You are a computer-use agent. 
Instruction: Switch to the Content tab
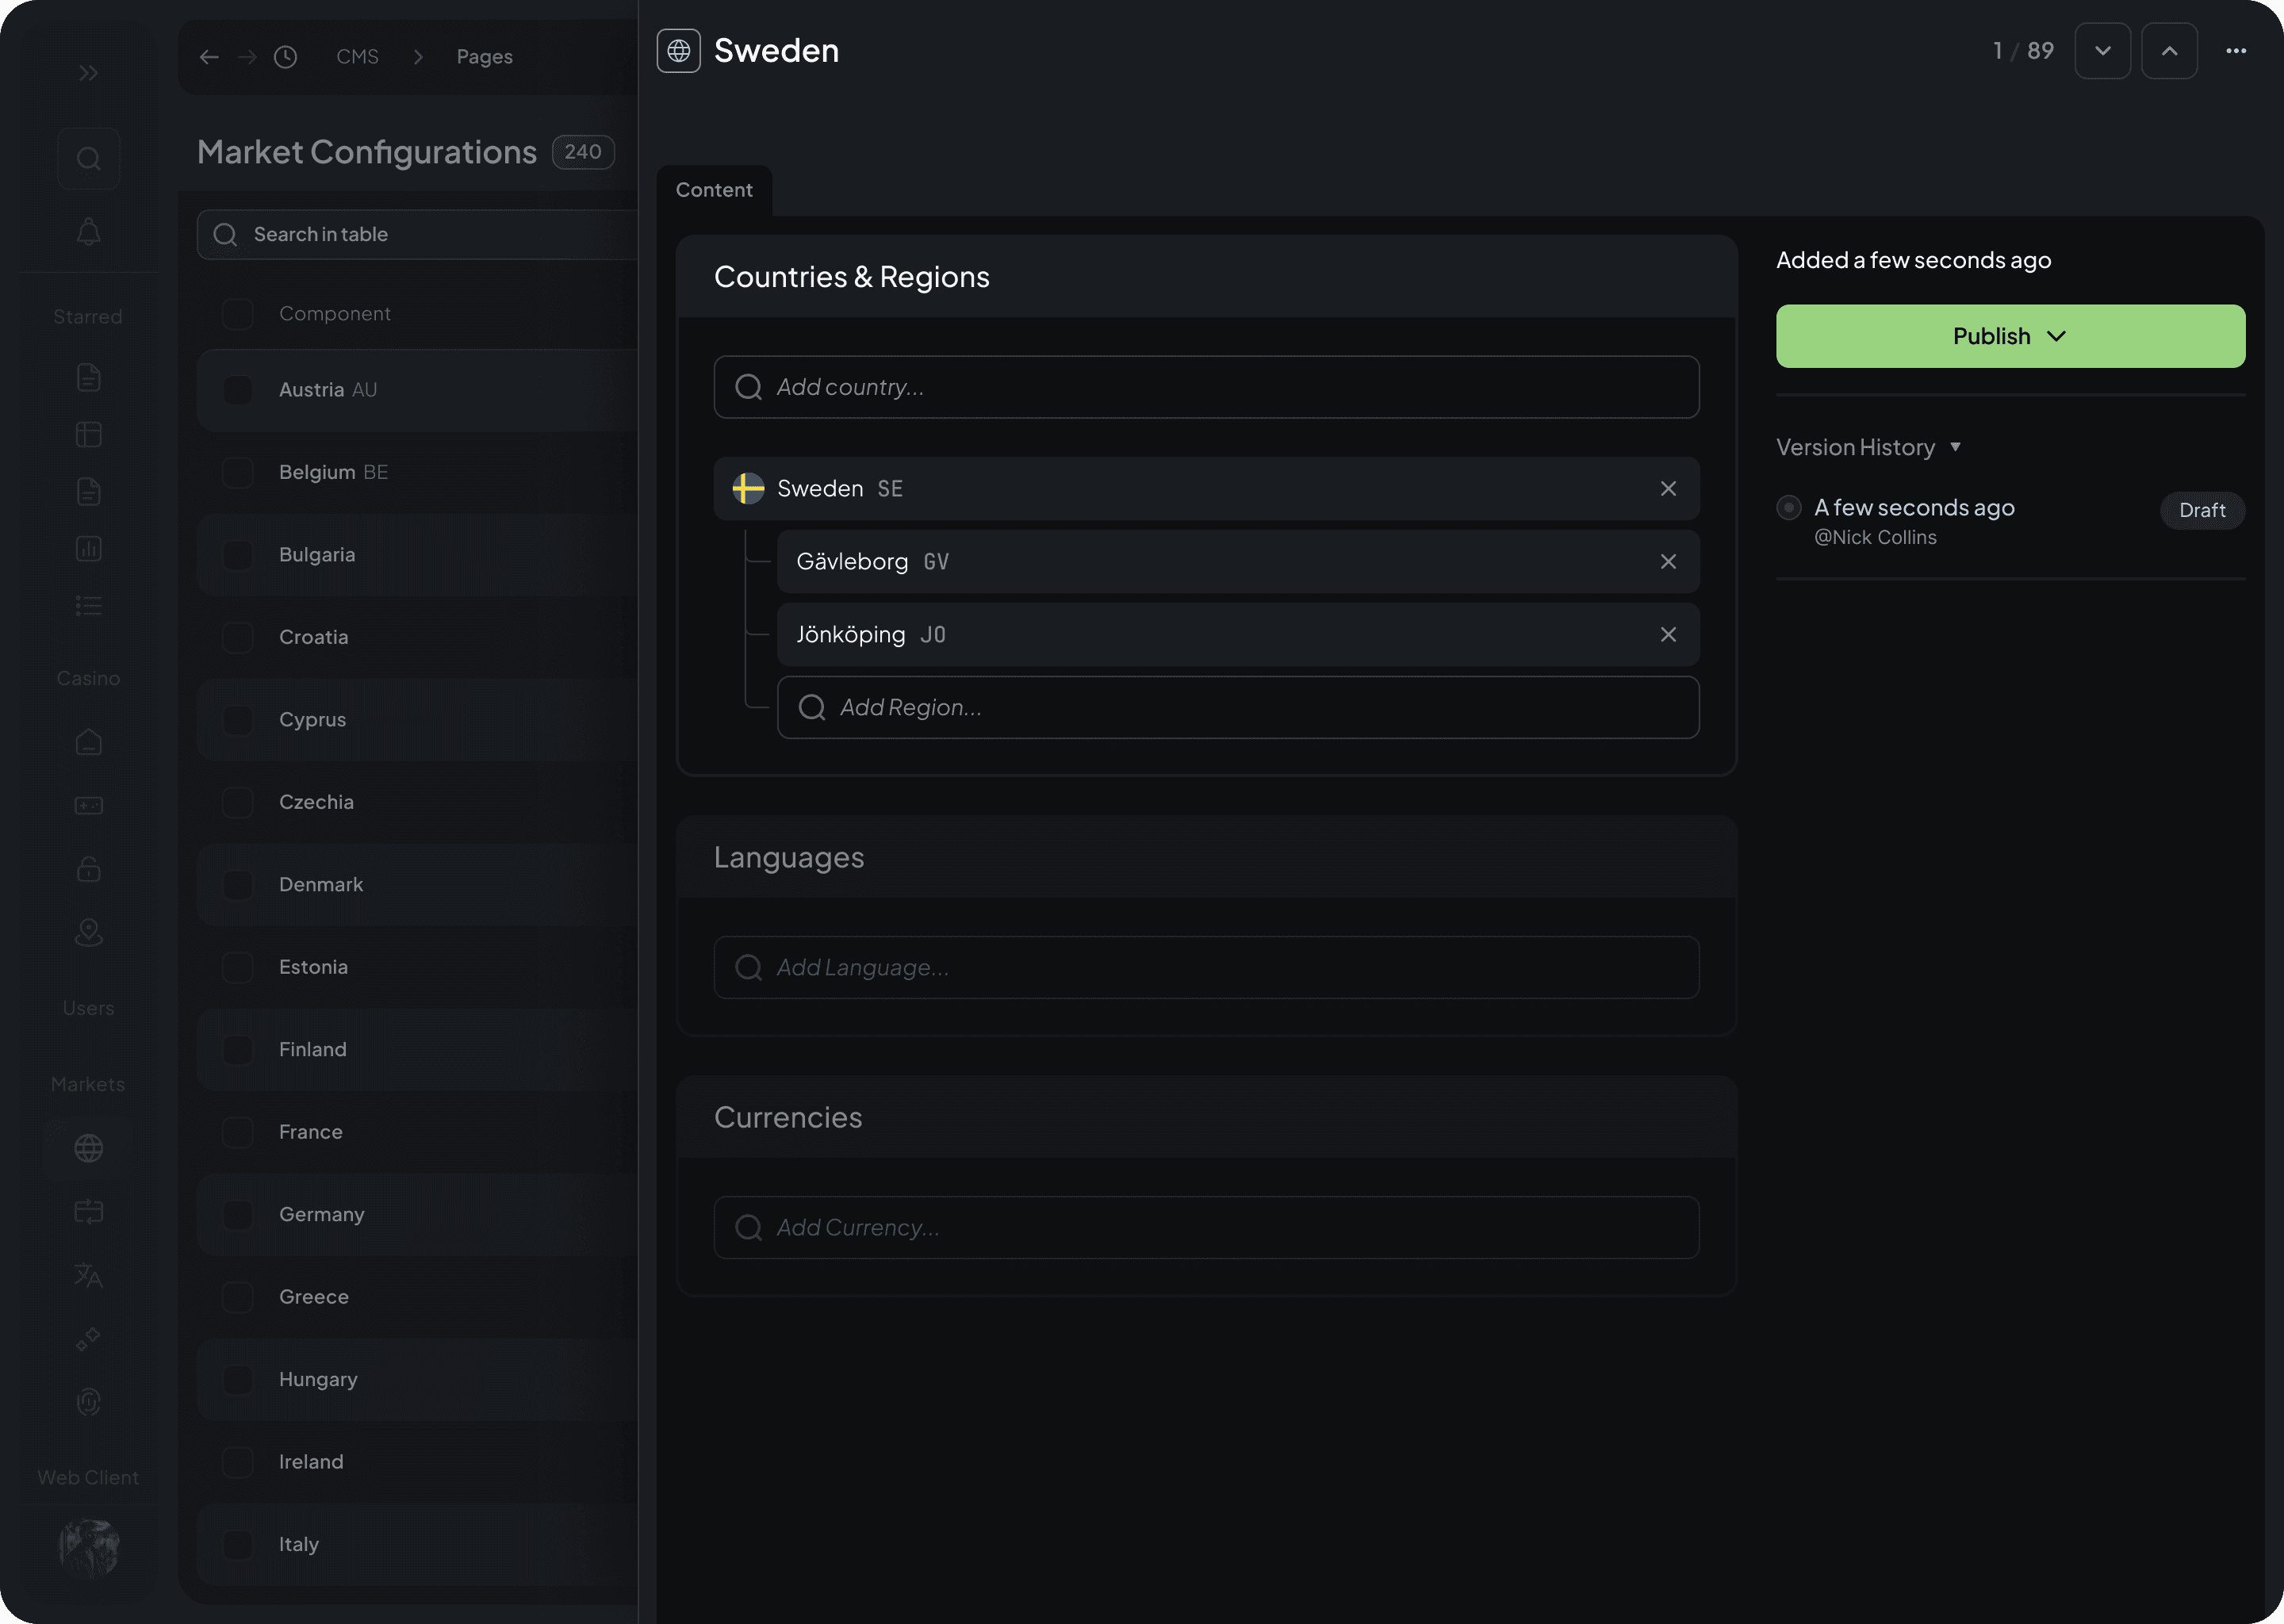click(x=714, y=190)
